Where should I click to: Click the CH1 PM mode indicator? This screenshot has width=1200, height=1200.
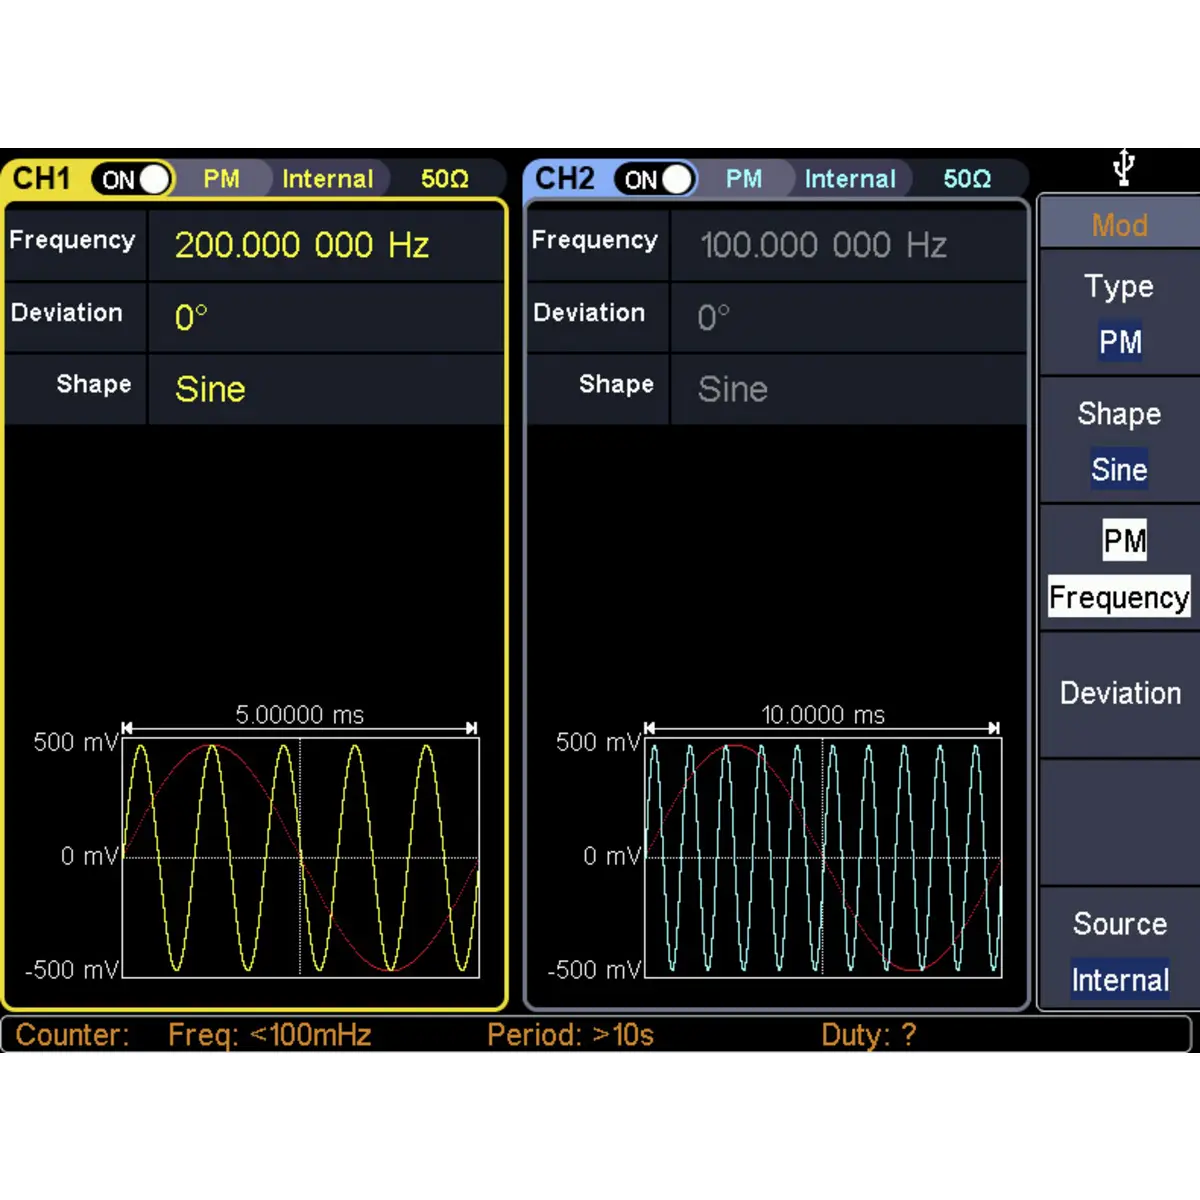[x=221, y=179]
